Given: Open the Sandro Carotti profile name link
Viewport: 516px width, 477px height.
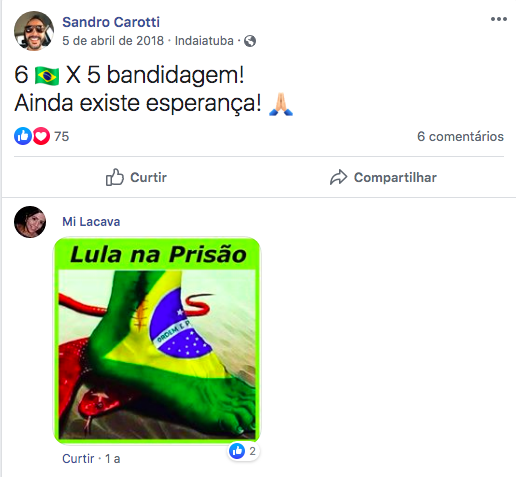Looking at the screenshot, I should click(x=111, y=22).
